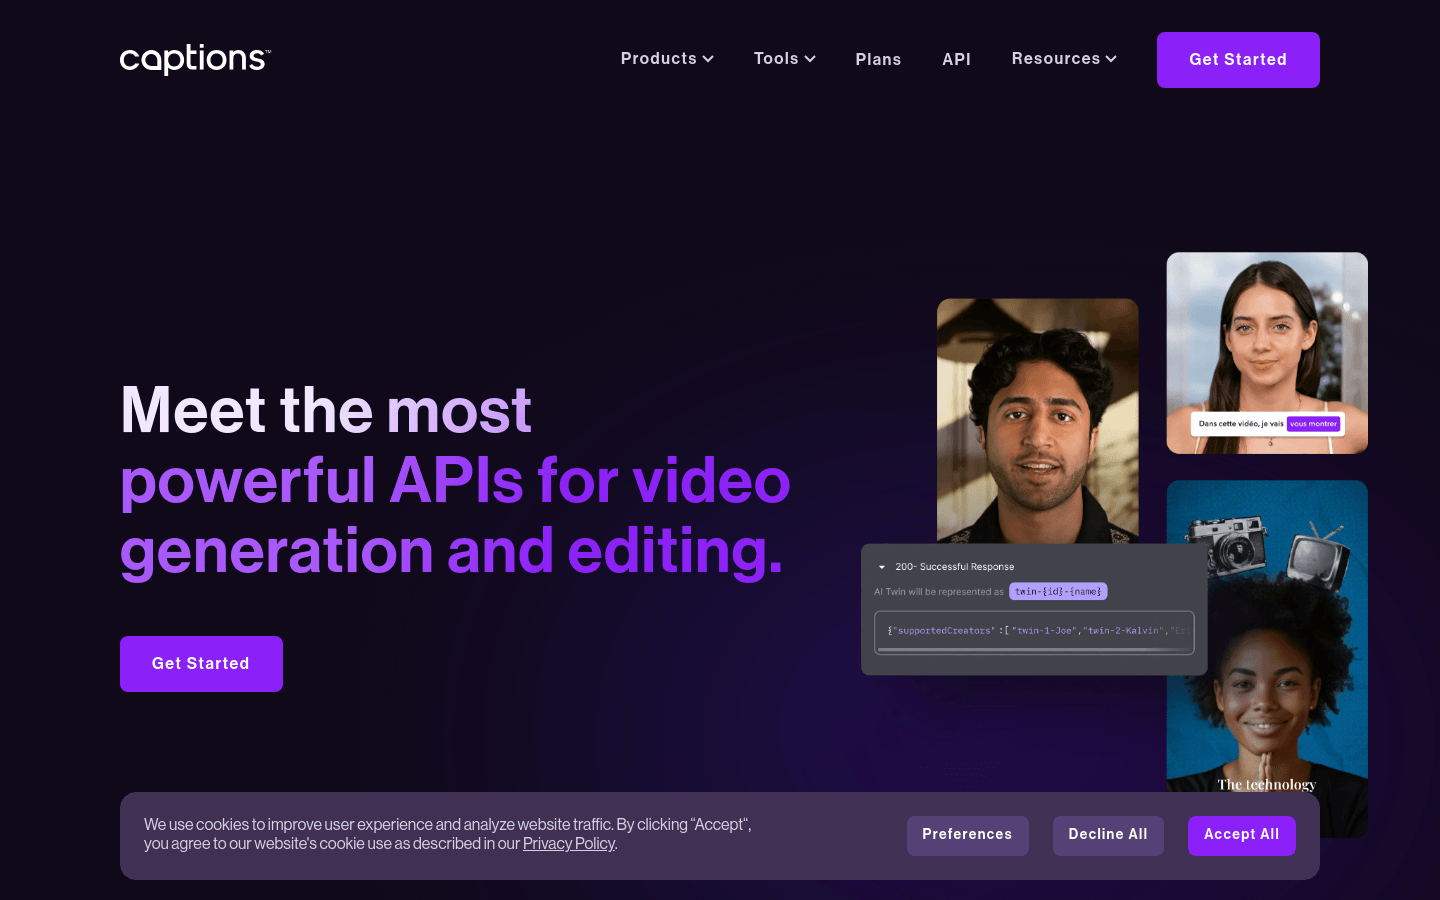
Task: Click 'AI Twin will be represented as' text
Action: click(x=939, y=592)
